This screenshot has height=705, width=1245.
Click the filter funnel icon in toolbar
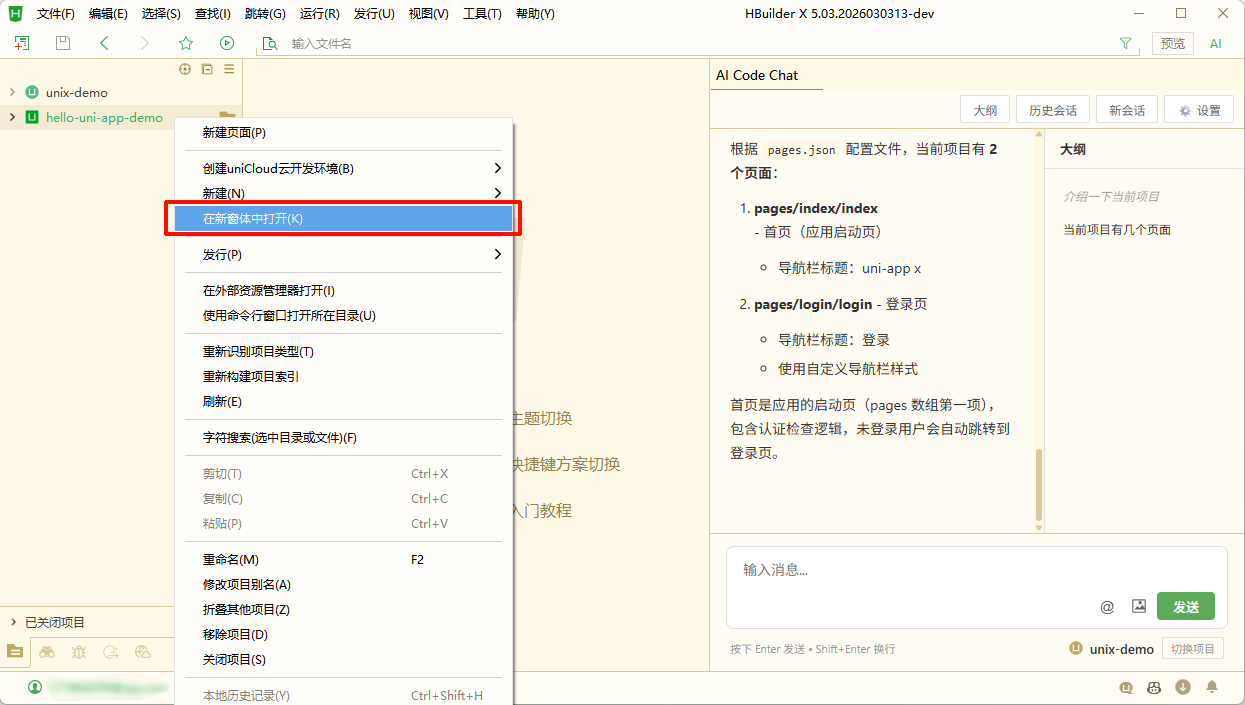point(1126,43)
